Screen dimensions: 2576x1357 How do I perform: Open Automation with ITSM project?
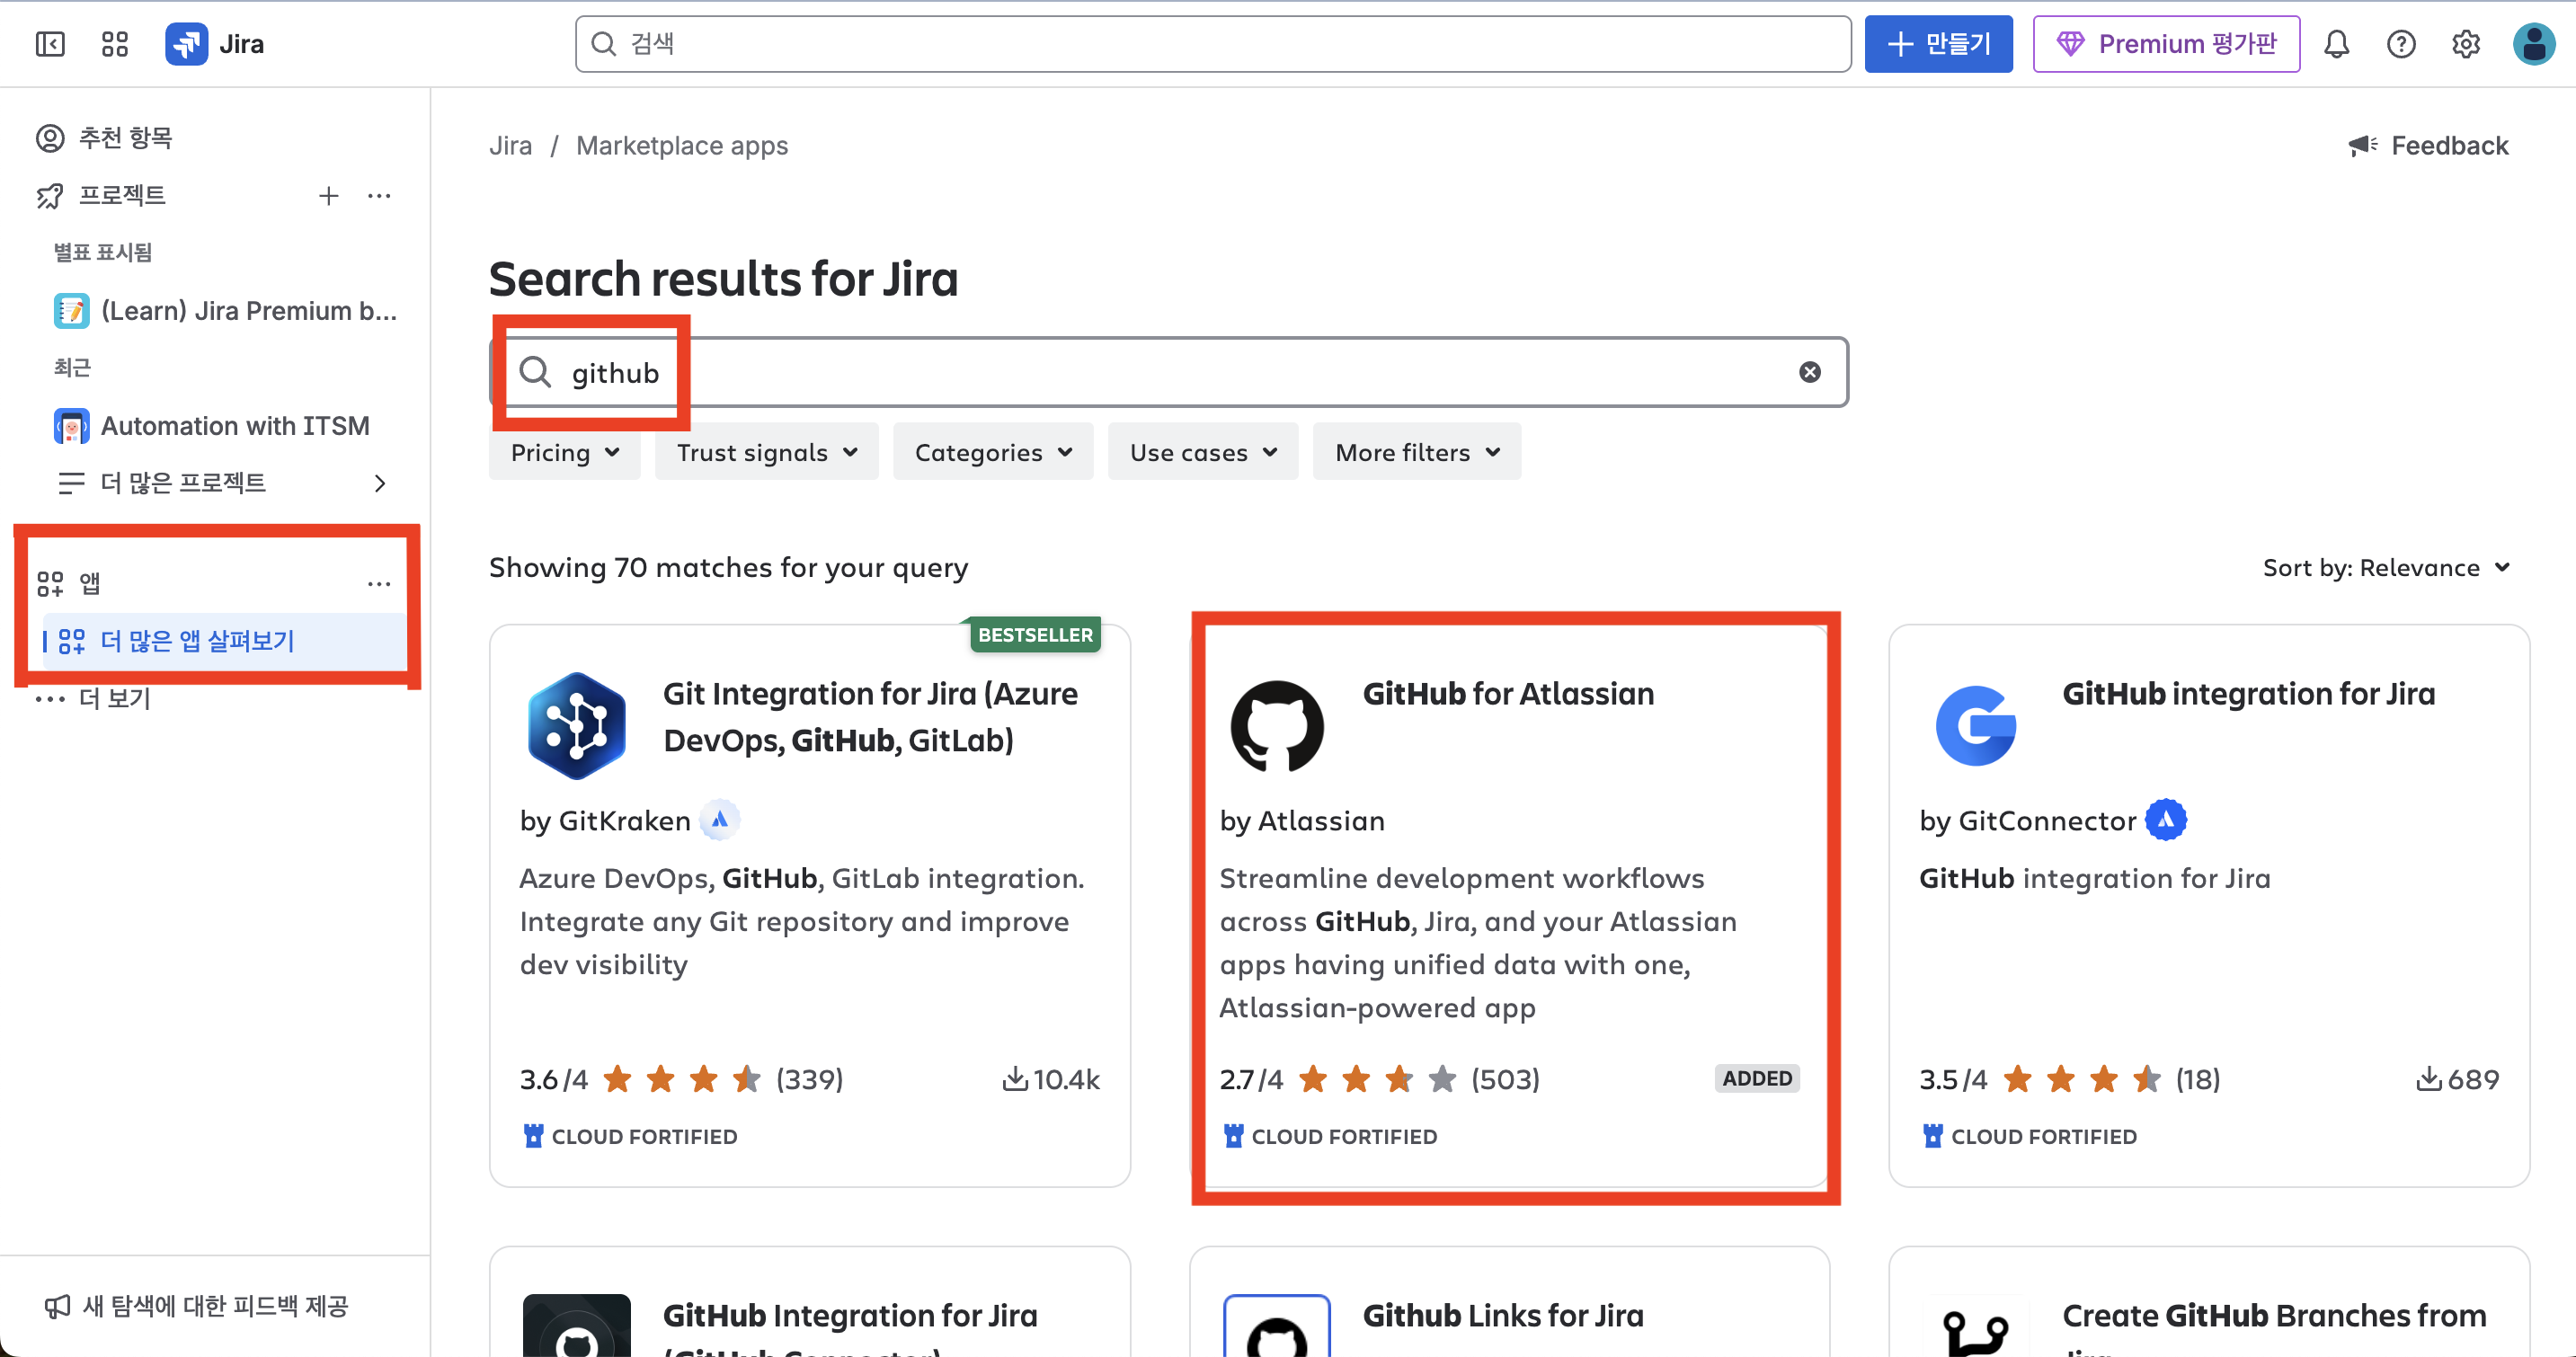[234, 426]
